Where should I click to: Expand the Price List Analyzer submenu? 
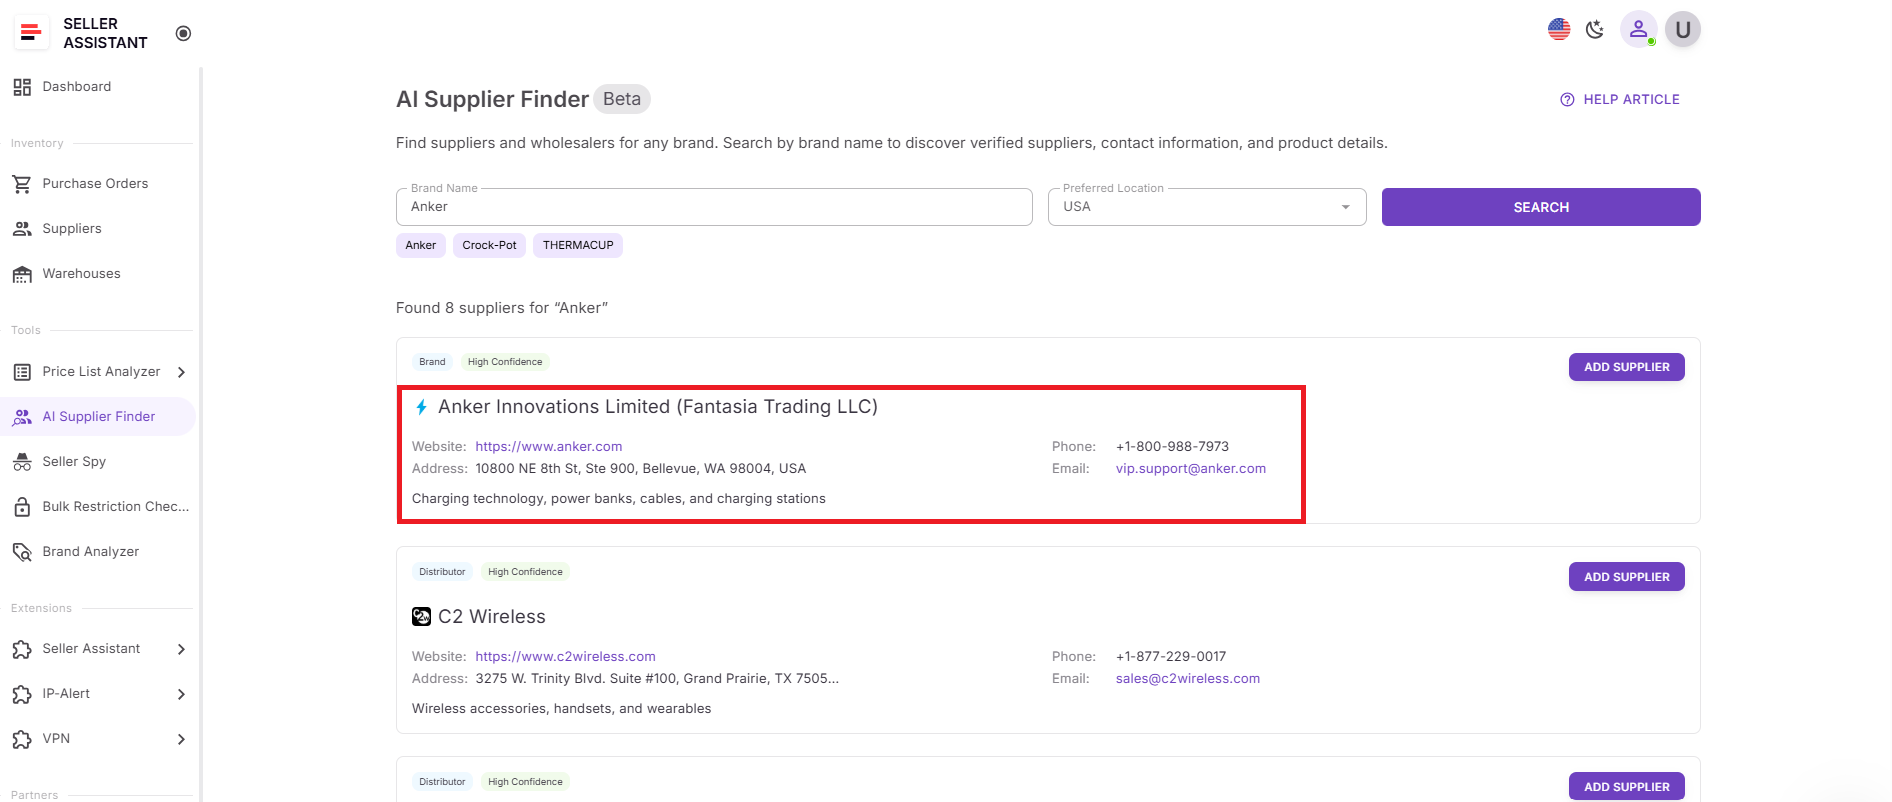(x=181, y=372)
